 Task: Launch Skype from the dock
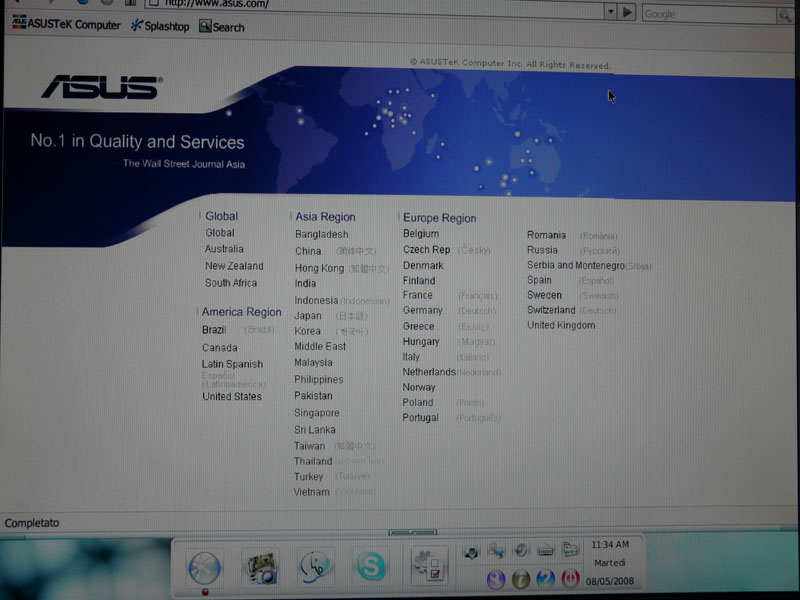[x=371, y=568]
